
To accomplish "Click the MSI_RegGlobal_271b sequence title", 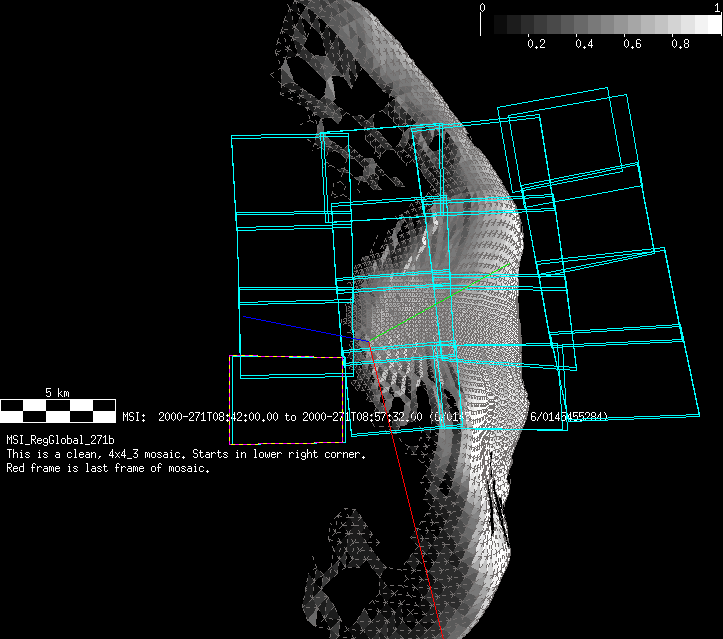I will click(60, 440).
